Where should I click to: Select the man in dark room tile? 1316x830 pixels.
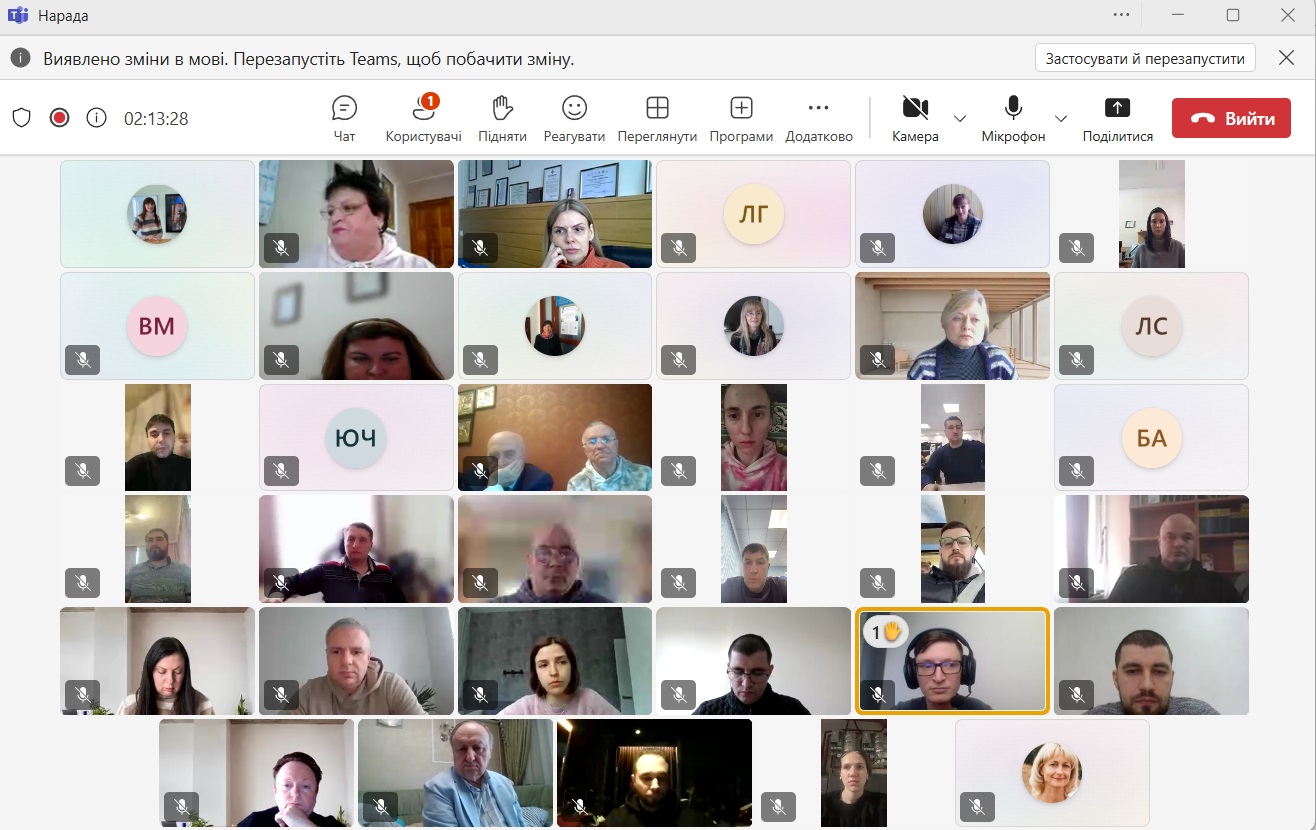click(654, 773)
